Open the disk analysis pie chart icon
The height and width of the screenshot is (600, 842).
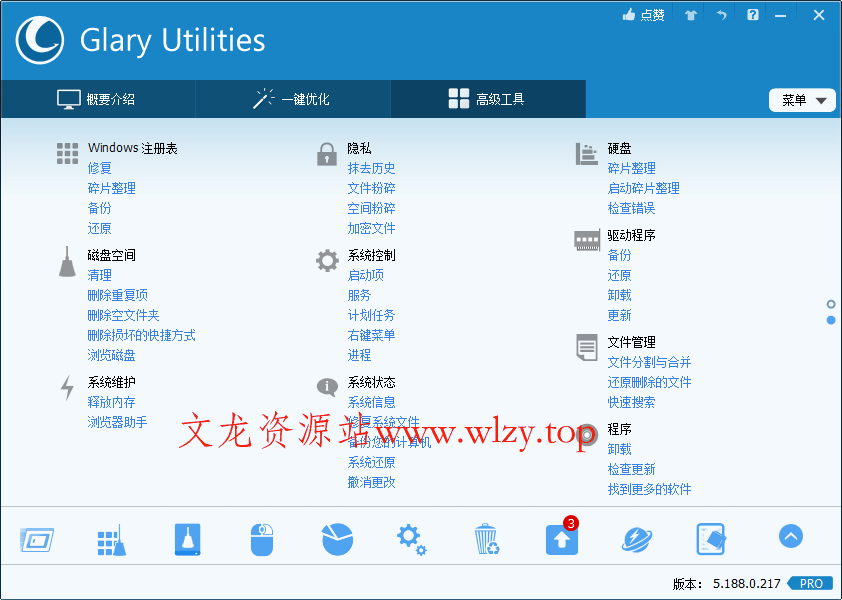tap(336, 537)
